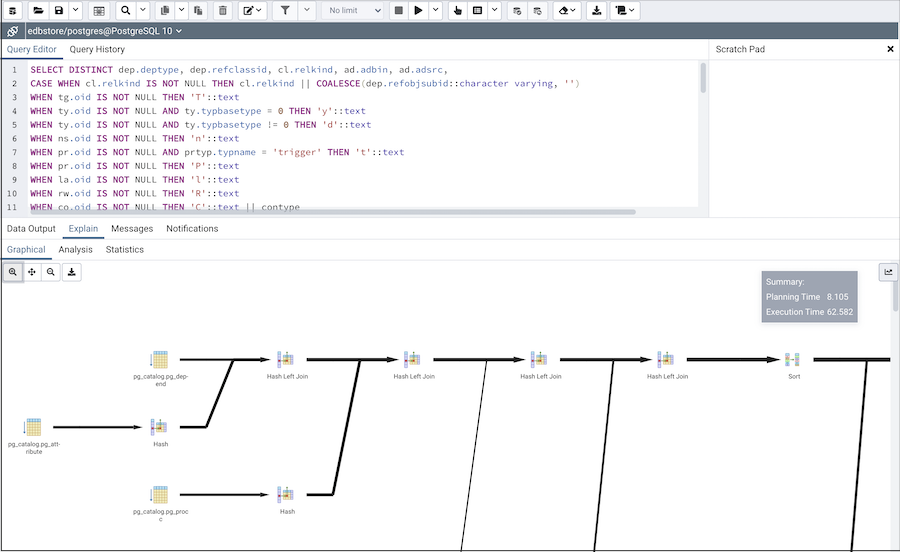Open the Macros dropdown icon
900x552 pixels.
coord(625,10)
